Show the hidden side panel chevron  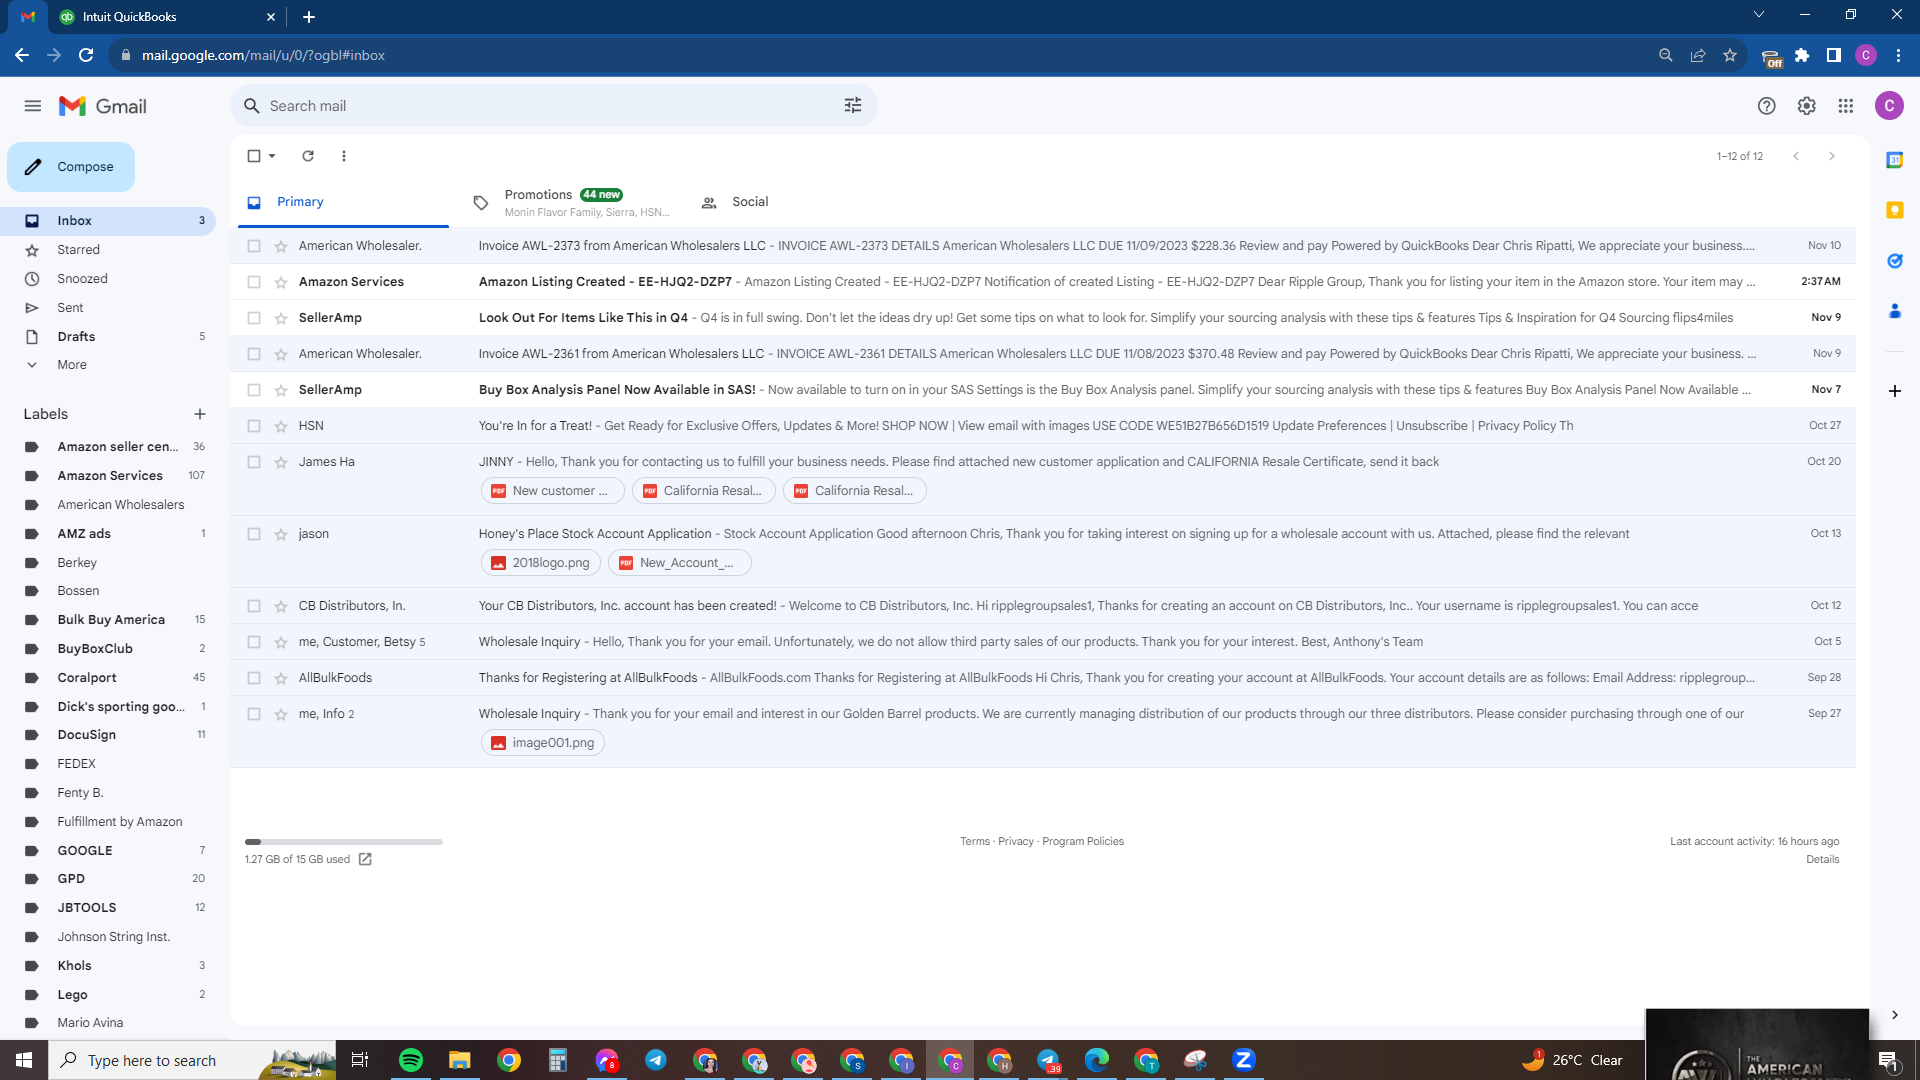click(1895, 1015)
